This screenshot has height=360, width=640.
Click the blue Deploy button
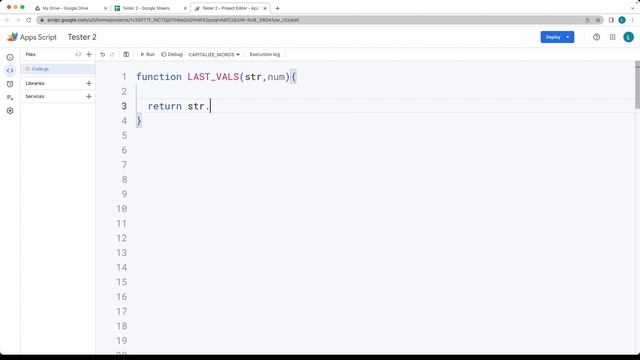pyautogui.click(x=557, y=37)
